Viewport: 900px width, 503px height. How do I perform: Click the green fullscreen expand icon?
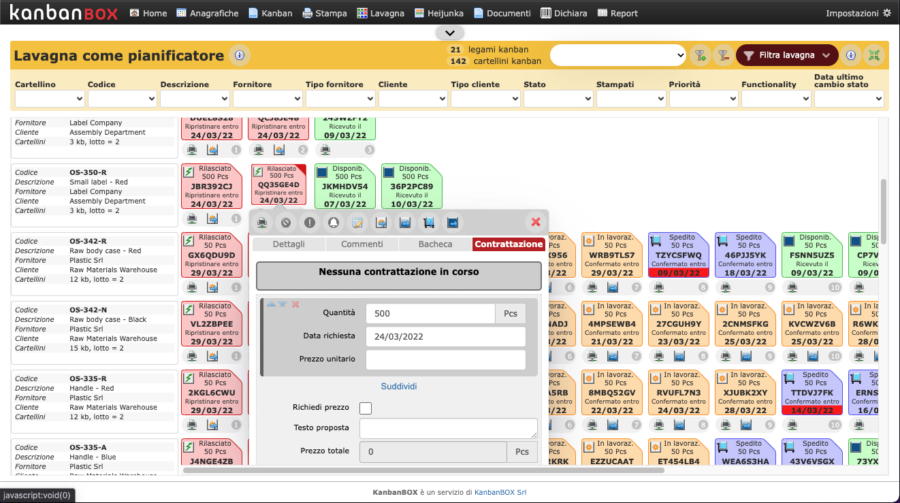pyautogui.click(x=874, y=56)
